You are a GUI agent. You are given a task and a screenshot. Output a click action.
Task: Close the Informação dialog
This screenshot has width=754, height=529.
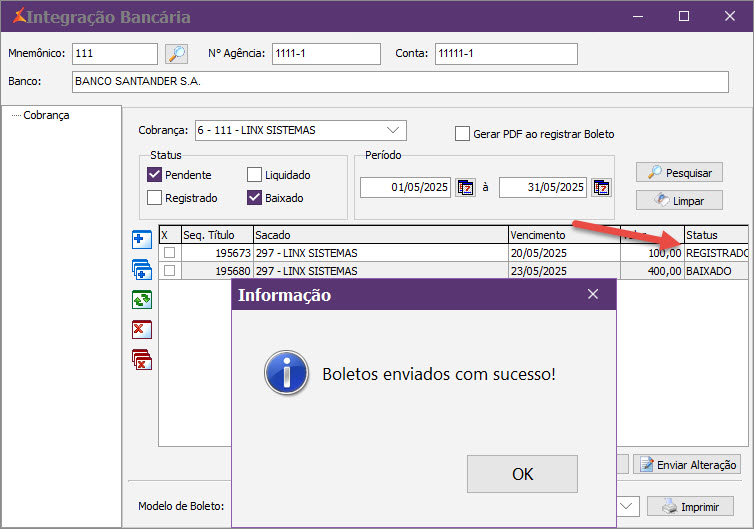pos(593,294)
